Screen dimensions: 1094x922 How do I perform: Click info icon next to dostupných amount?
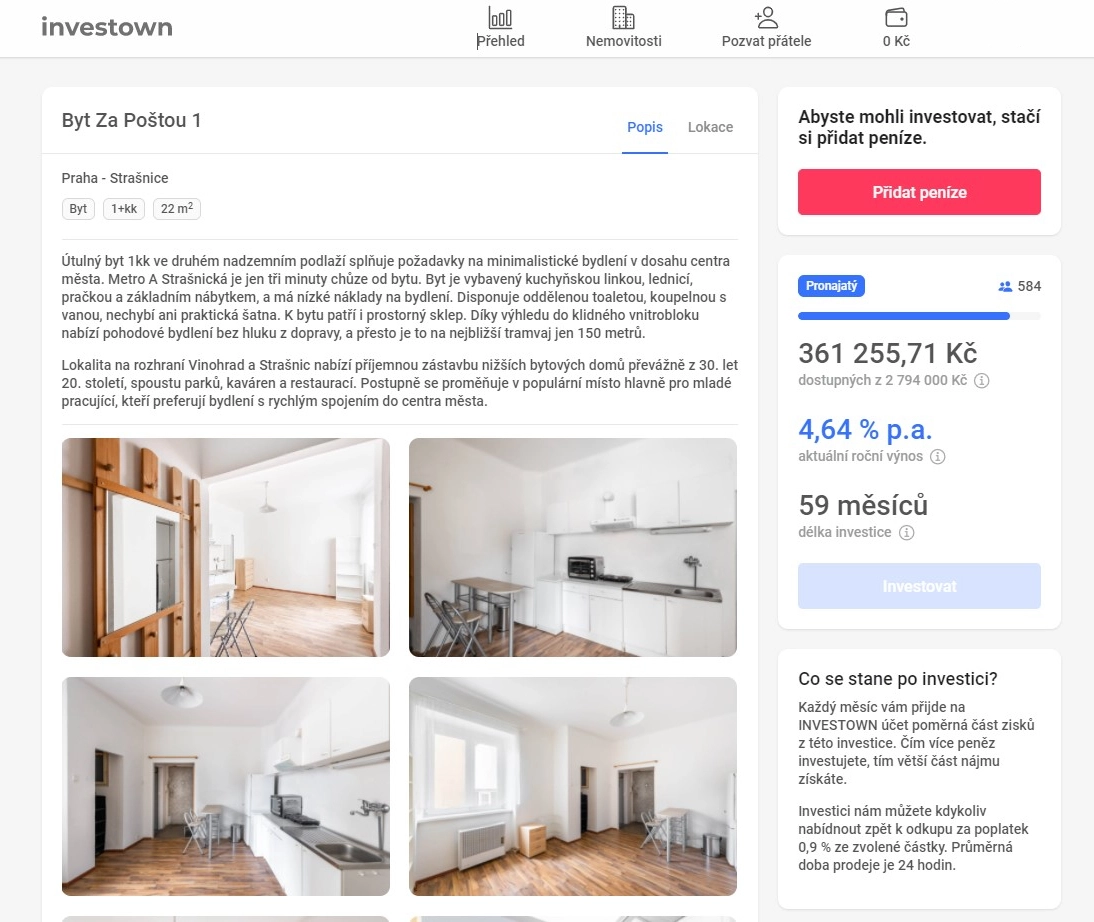pos(981,380)
